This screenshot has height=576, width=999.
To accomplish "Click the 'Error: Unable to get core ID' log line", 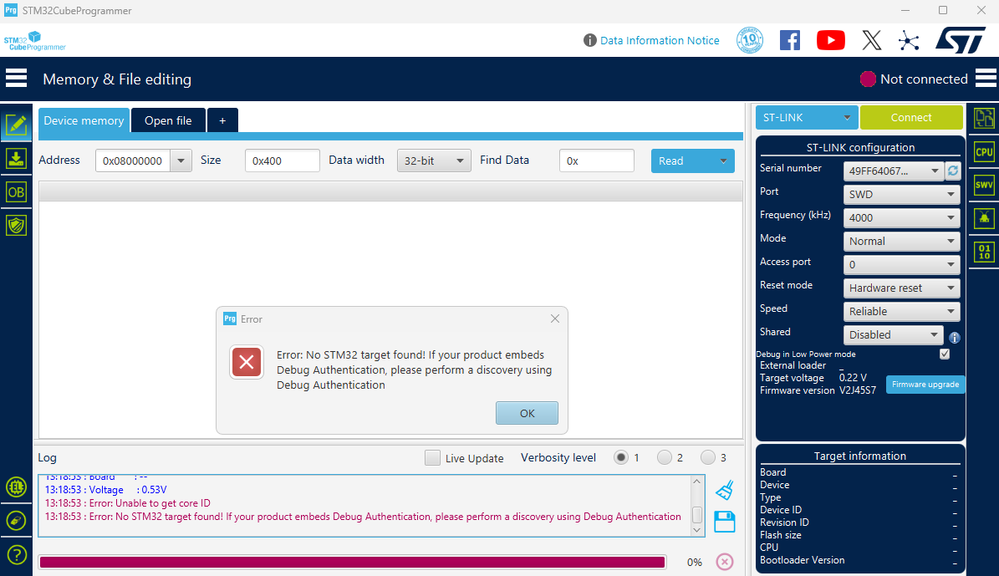I will [127, 503].
